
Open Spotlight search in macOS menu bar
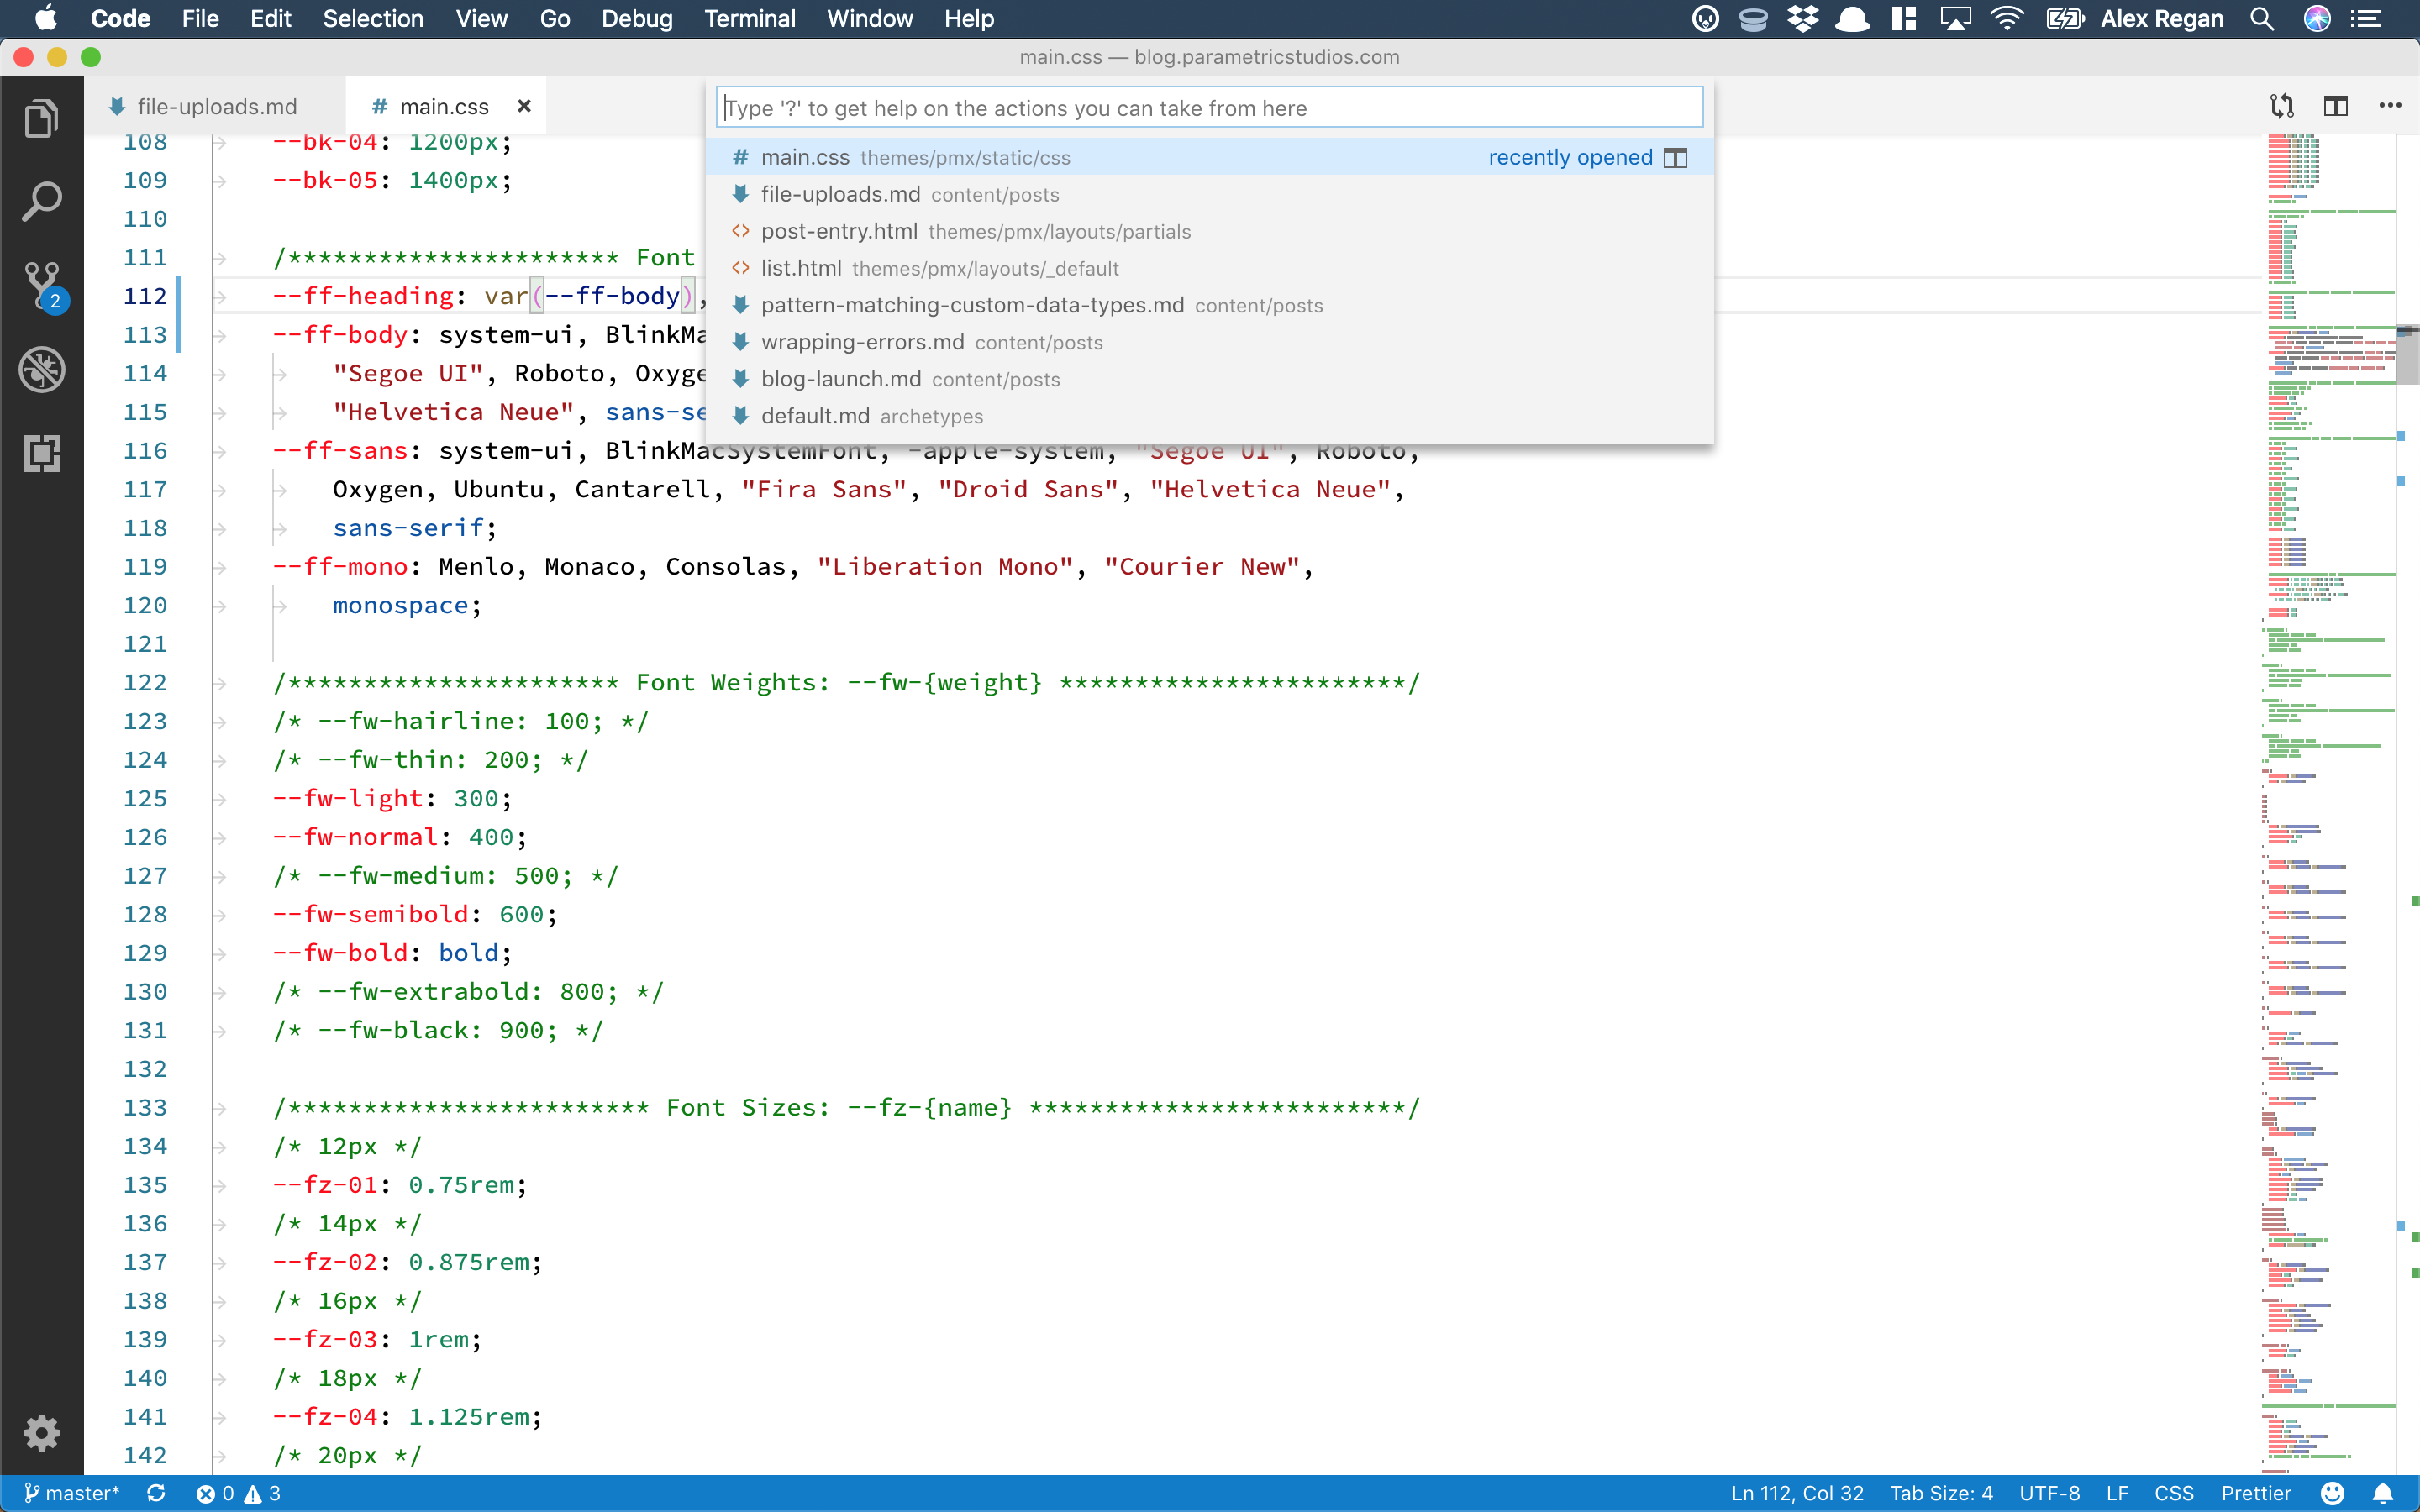[x=2262, y=19]
